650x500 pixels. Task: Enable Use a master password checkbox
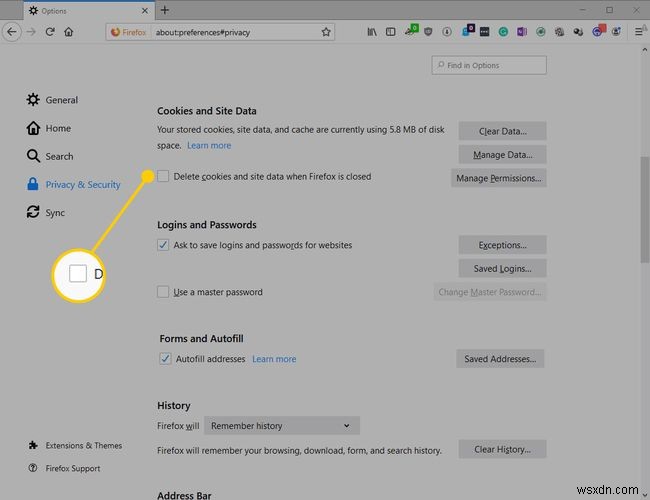tap(163, 292)
